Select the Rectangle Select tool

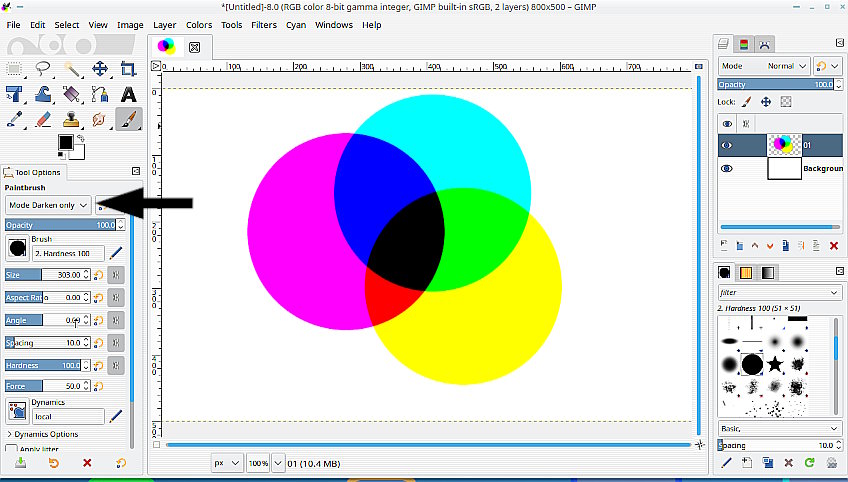coord(14,69)
